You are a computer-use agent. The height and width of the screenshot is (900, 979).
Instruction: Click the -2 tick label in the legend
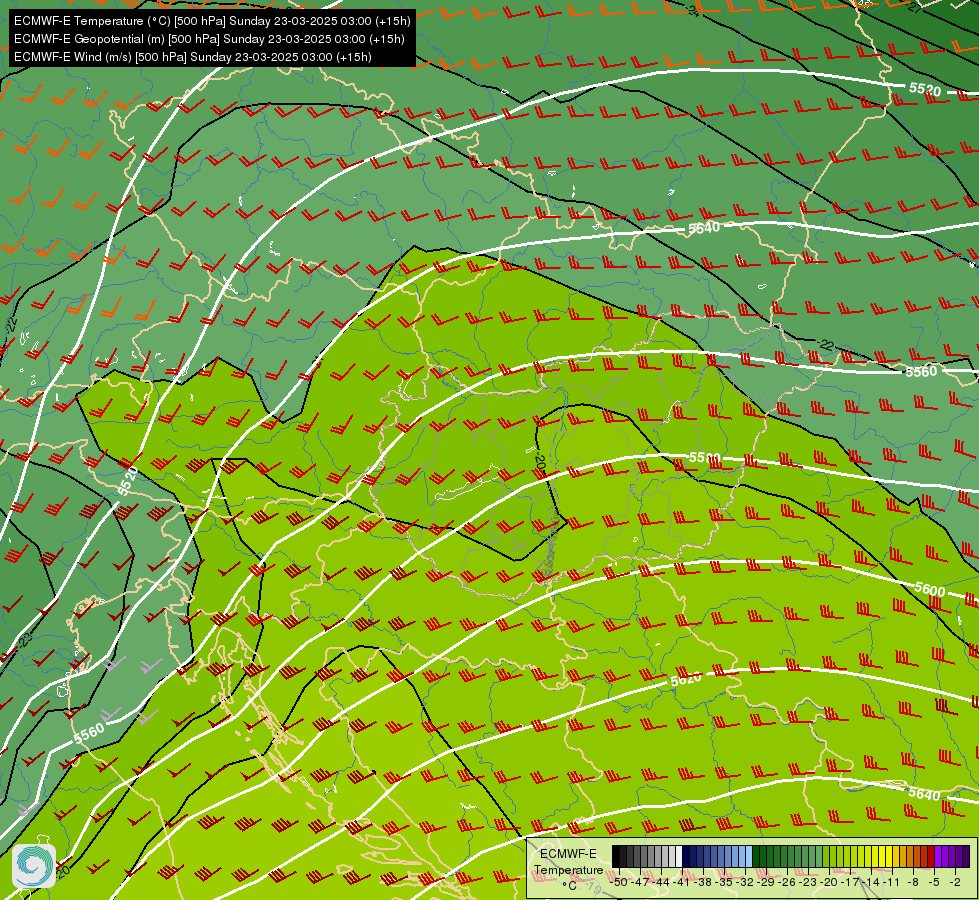point(955,882)
